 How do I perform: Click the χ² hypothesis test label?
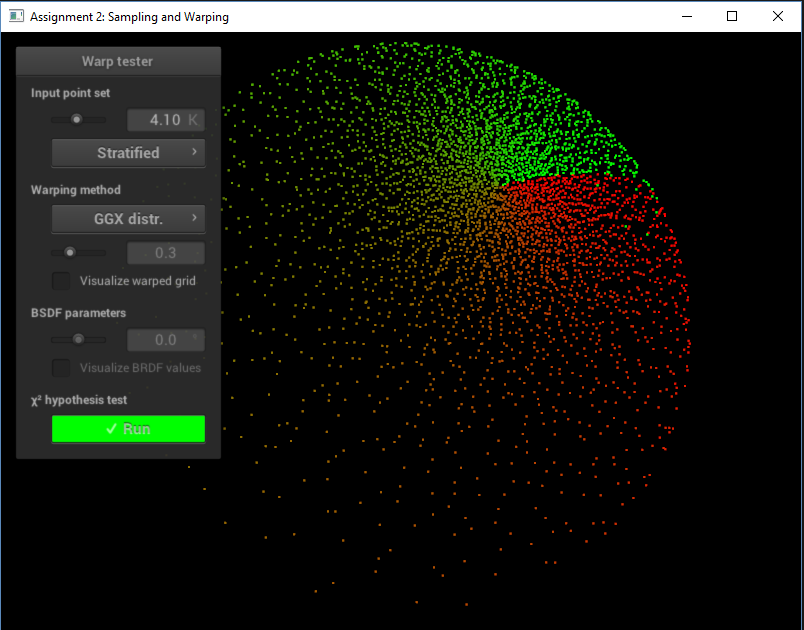click(x=79, y=400)
